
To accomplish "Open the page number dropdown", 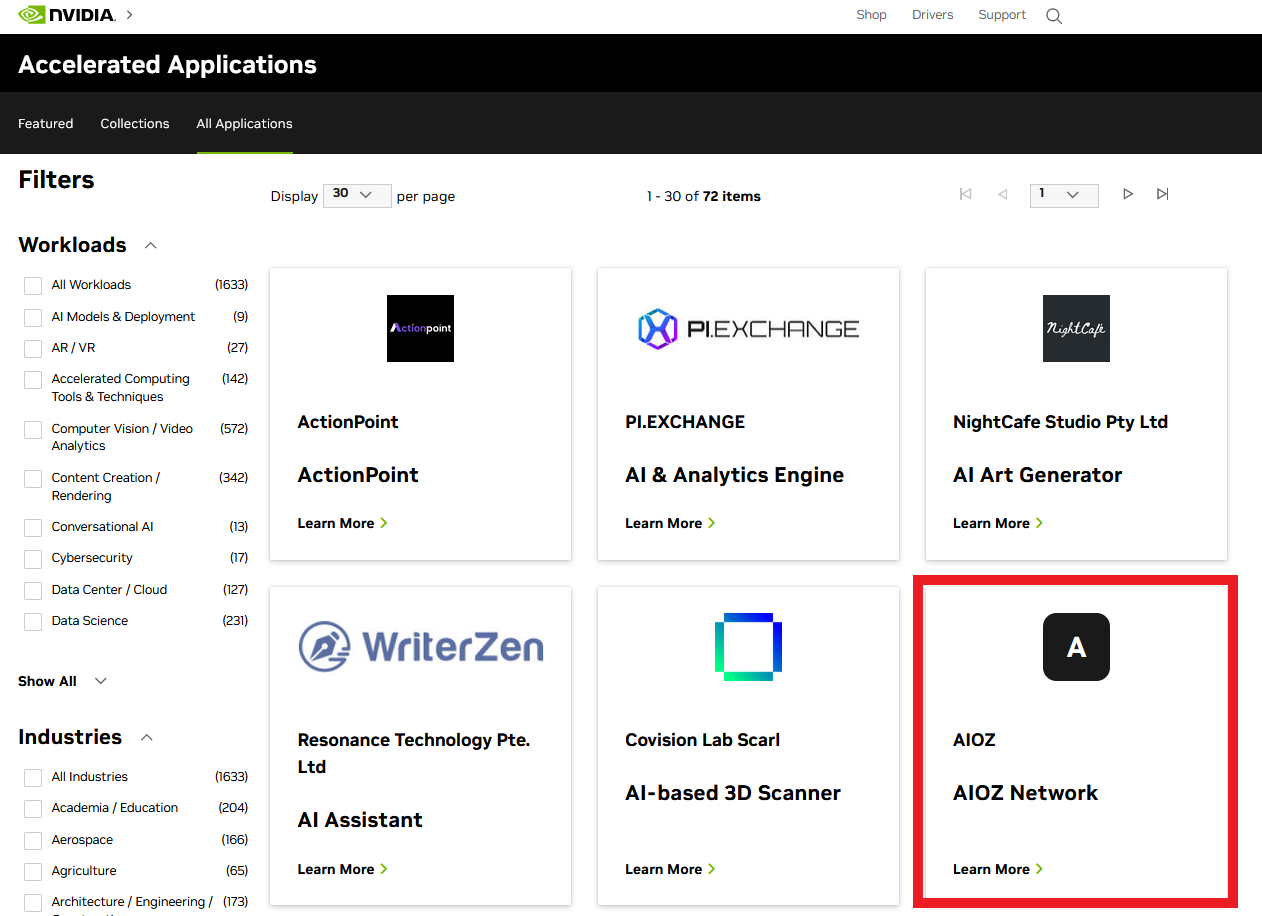I will [1064, 195].
